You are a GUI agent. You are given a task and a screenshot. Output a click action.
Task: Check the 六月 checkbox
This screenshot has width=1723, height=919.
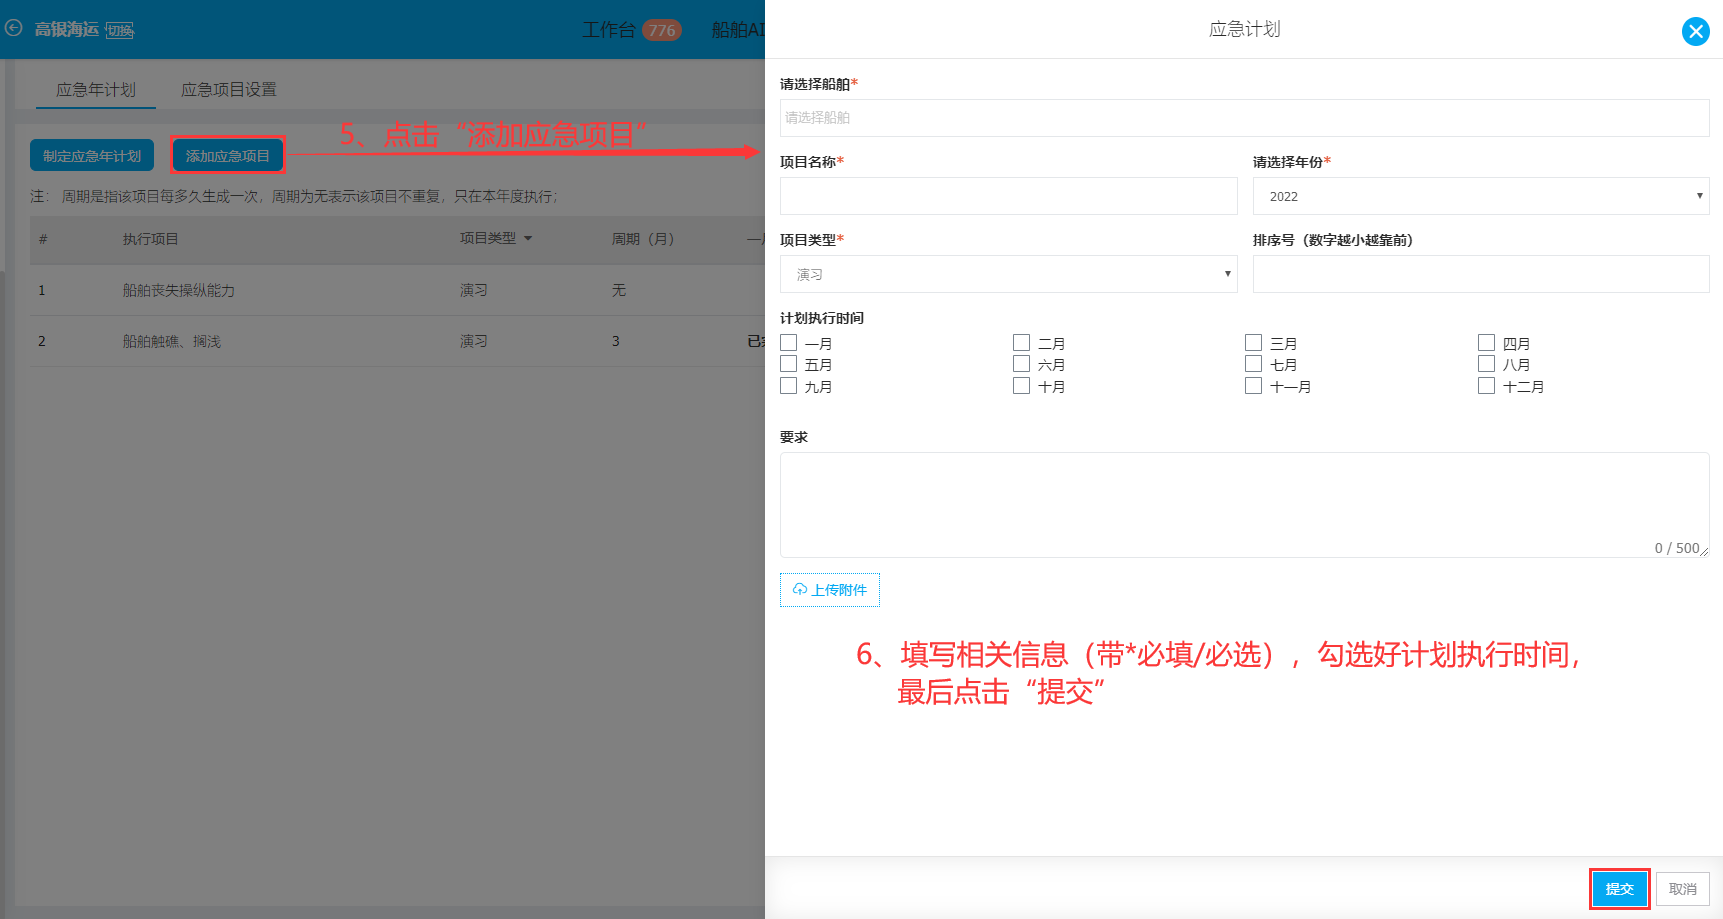1021,364
